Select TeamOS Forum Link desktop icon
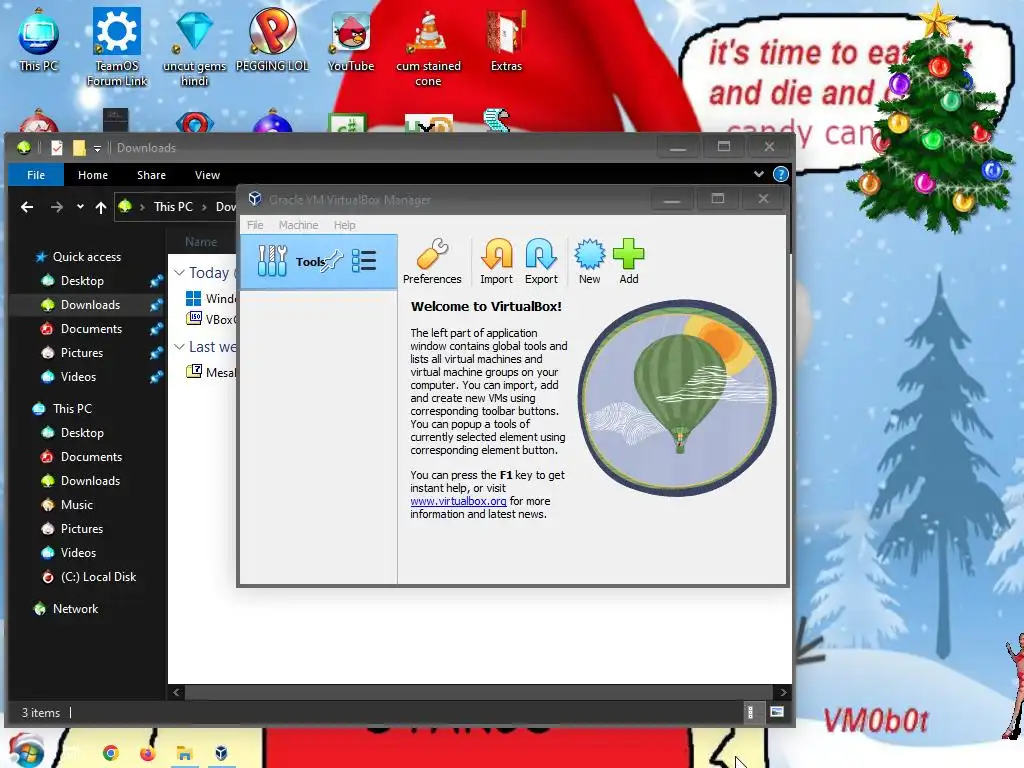Screen dimensions: 1024x768 point(116,47)
